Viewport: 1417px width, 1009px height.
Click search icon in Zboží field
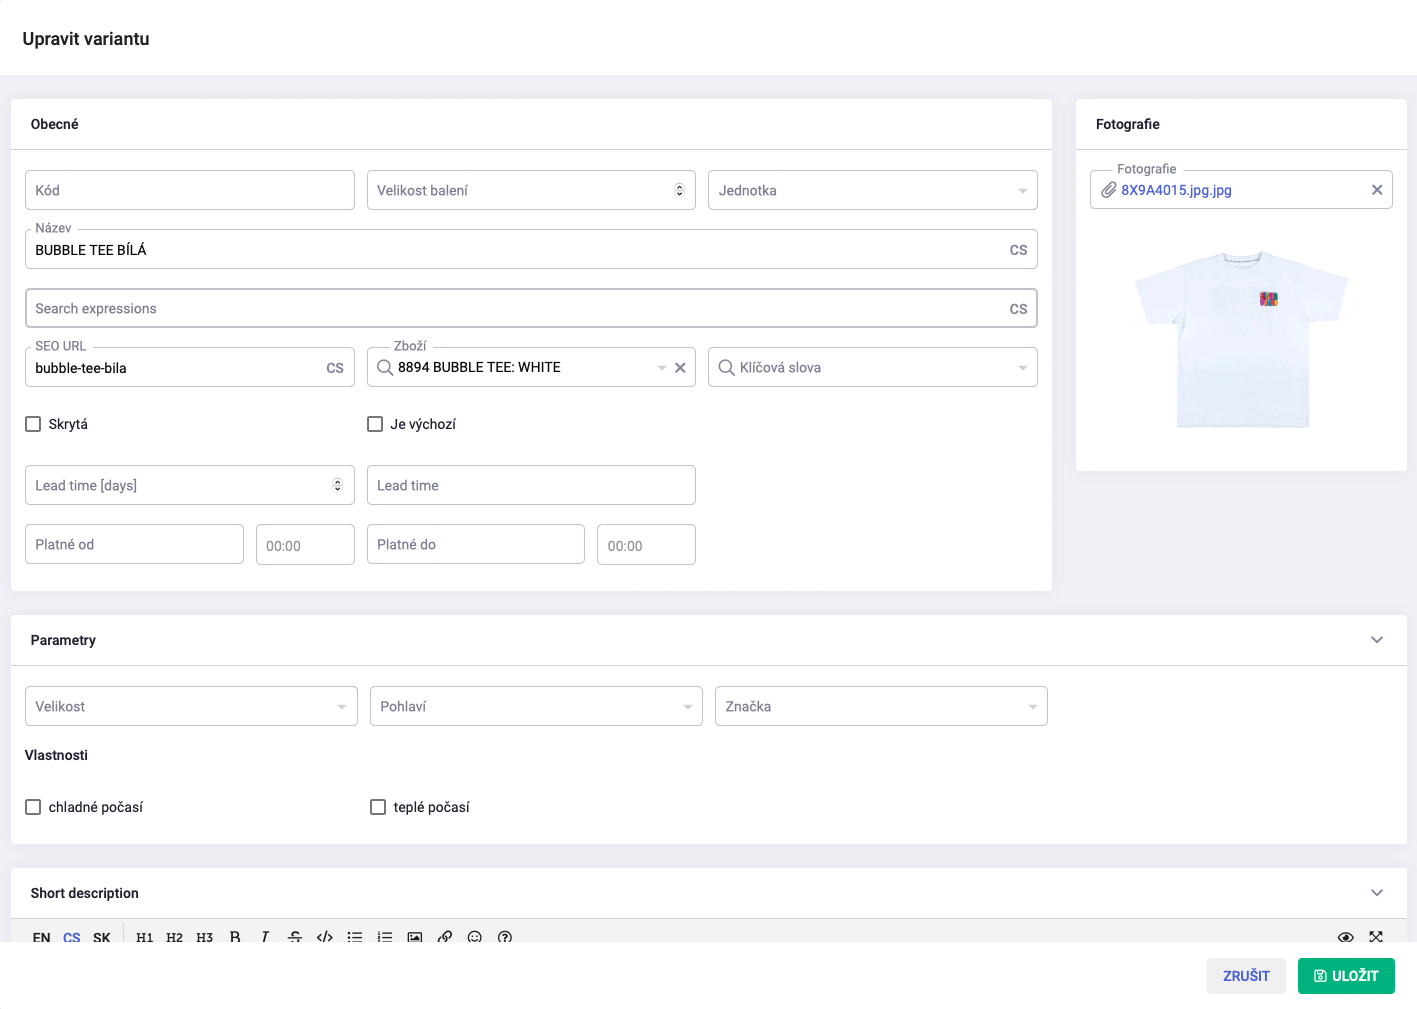(385, 367)
